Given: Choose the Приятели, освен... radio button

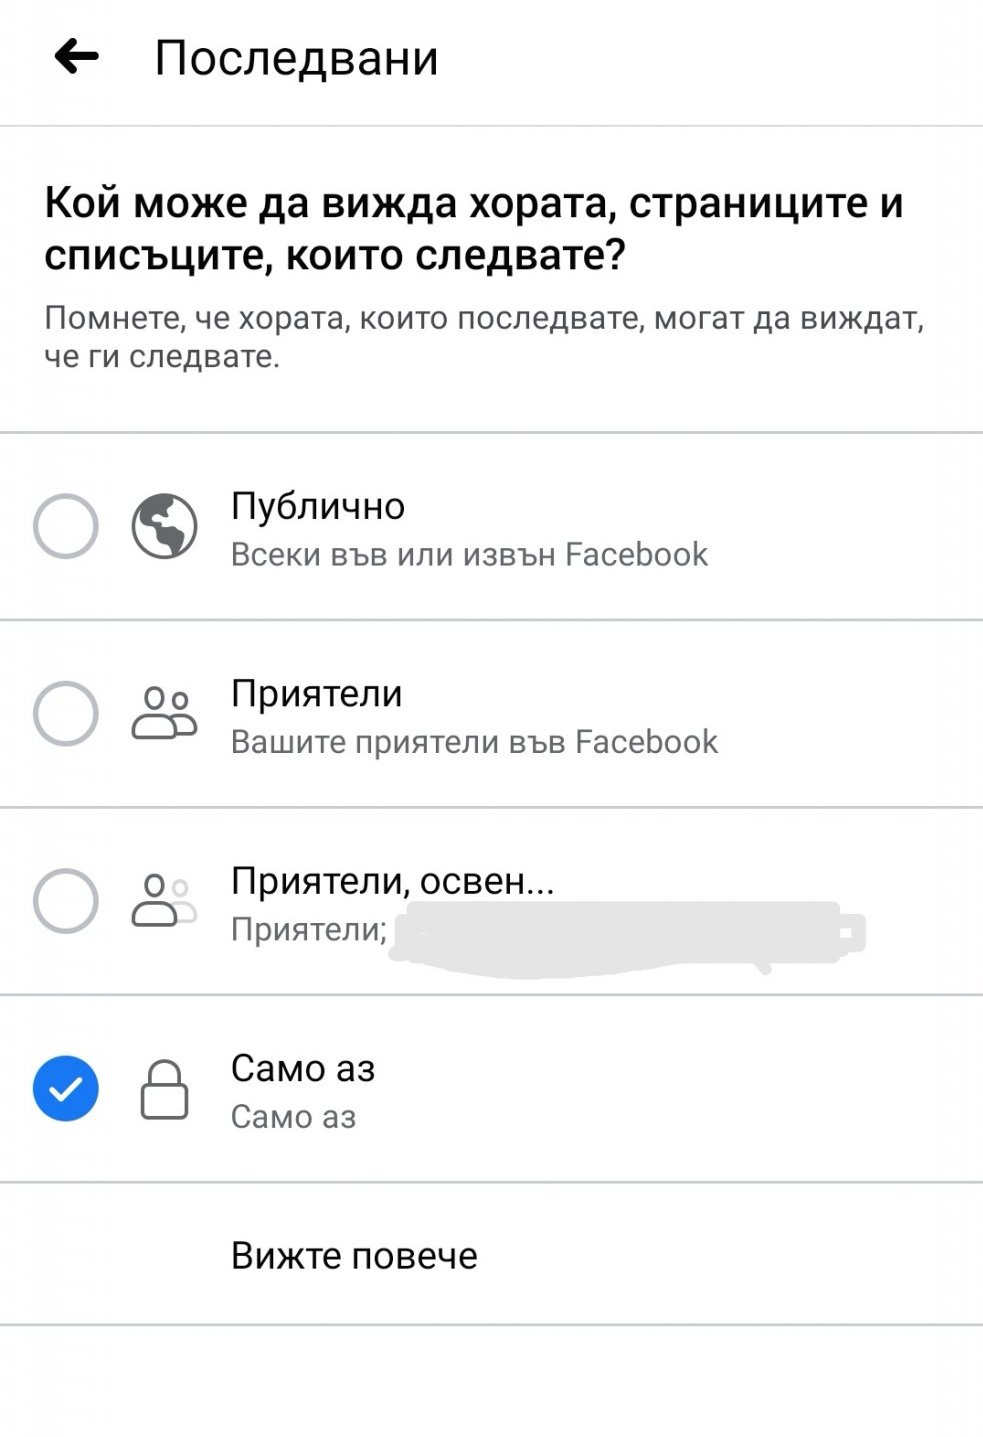Looking at the screenshot, I should 66,900.
